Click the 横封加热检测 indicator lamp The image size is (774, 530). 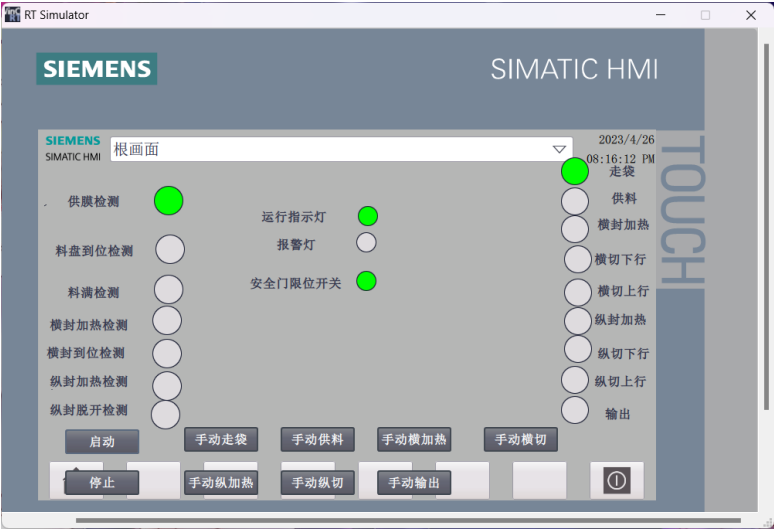coord(167,321)
